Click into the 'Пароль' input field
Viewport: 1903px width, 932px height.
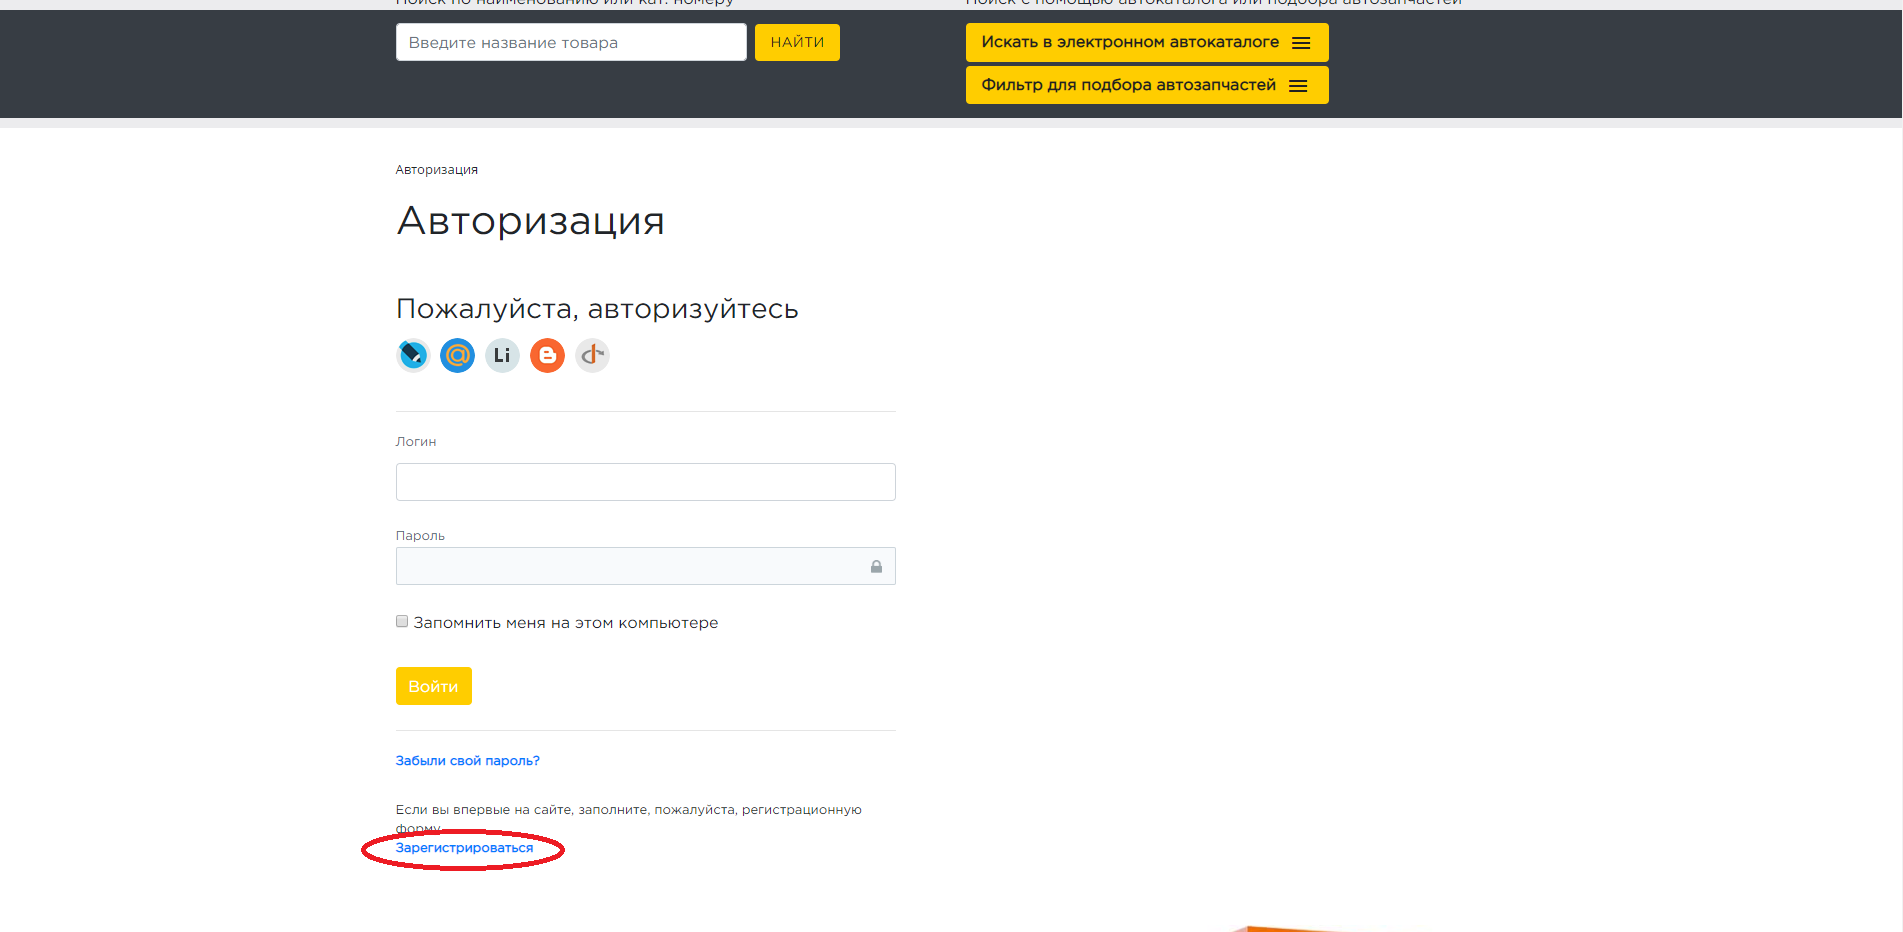(x=645, y=566)
